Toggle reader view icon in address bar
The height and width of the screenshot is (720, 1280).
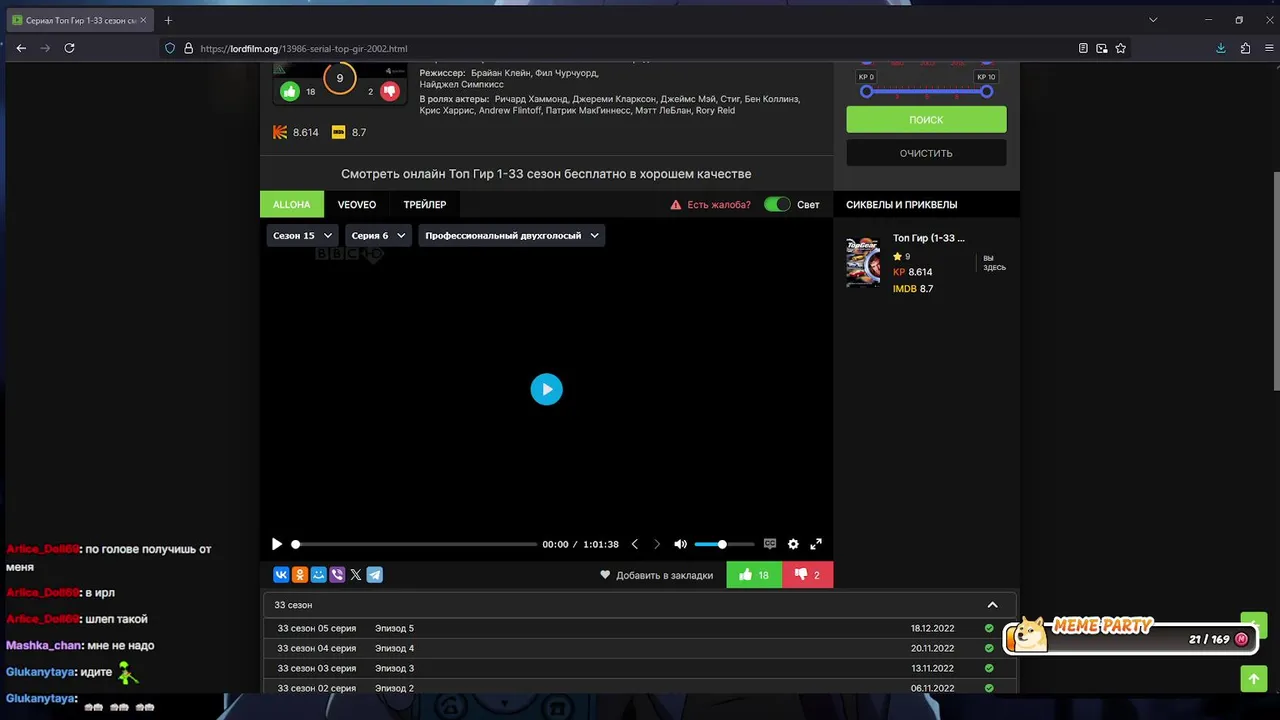point(1083,48)
